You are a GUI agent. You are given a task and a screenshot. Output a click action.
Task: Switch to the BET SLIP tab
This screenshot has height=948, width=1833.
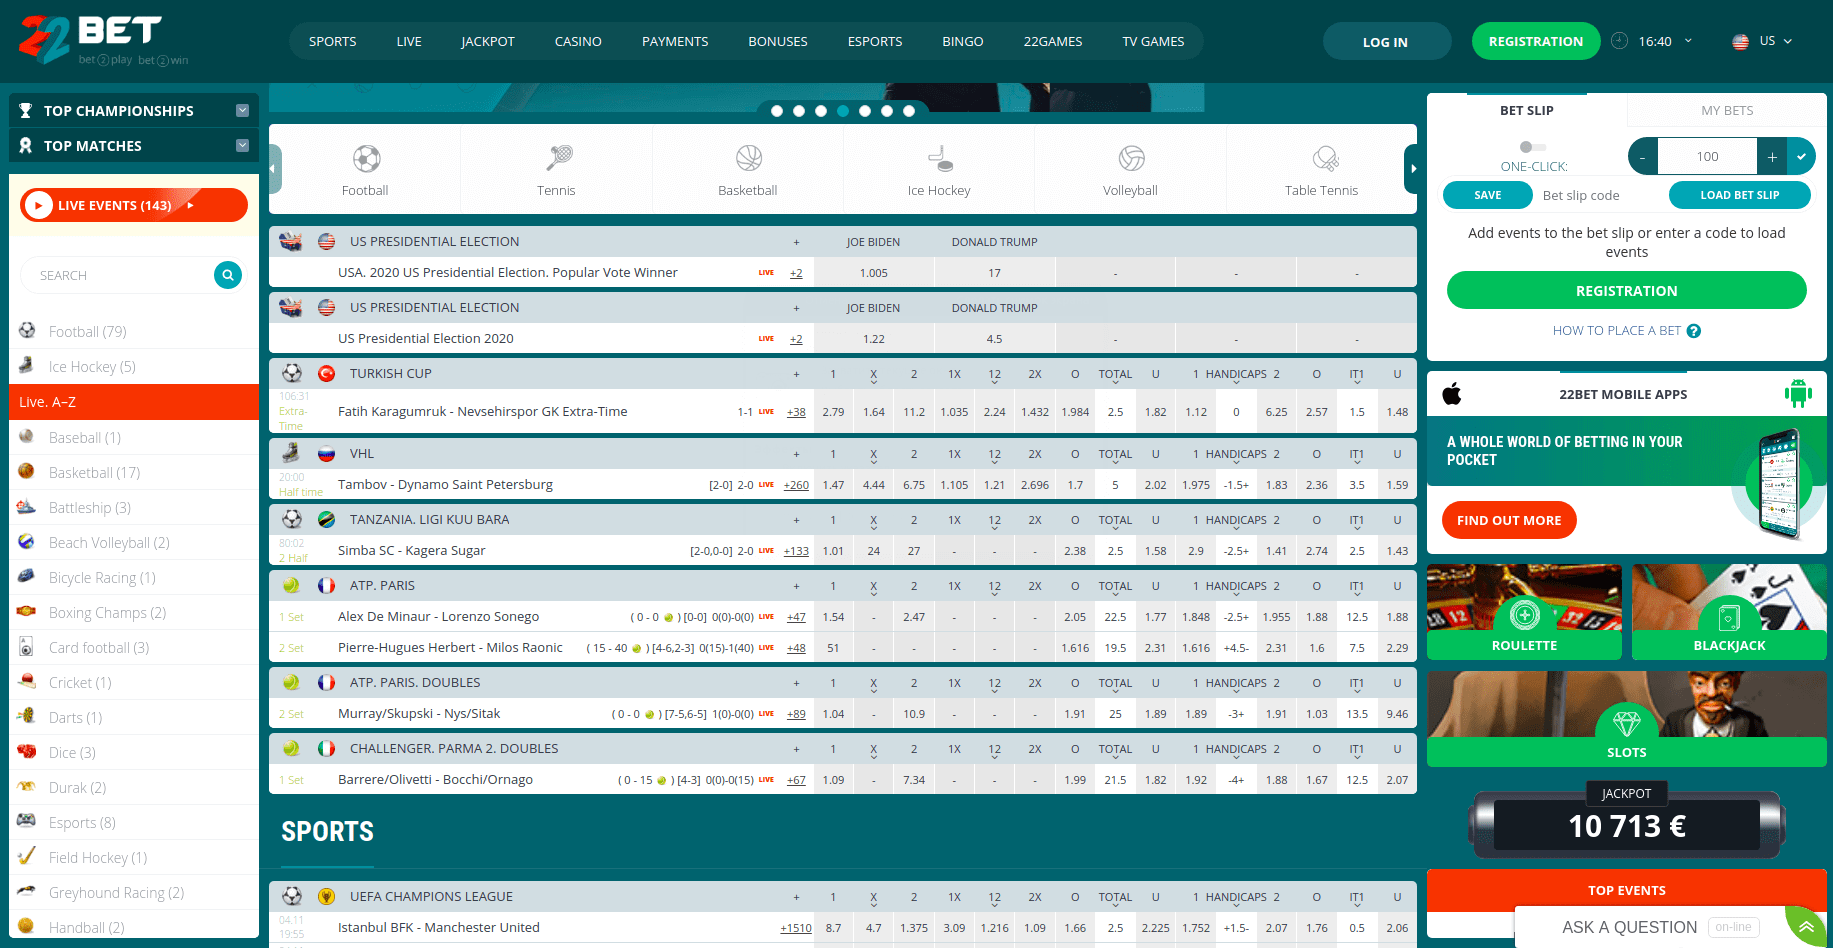(x=1527, y=110)
